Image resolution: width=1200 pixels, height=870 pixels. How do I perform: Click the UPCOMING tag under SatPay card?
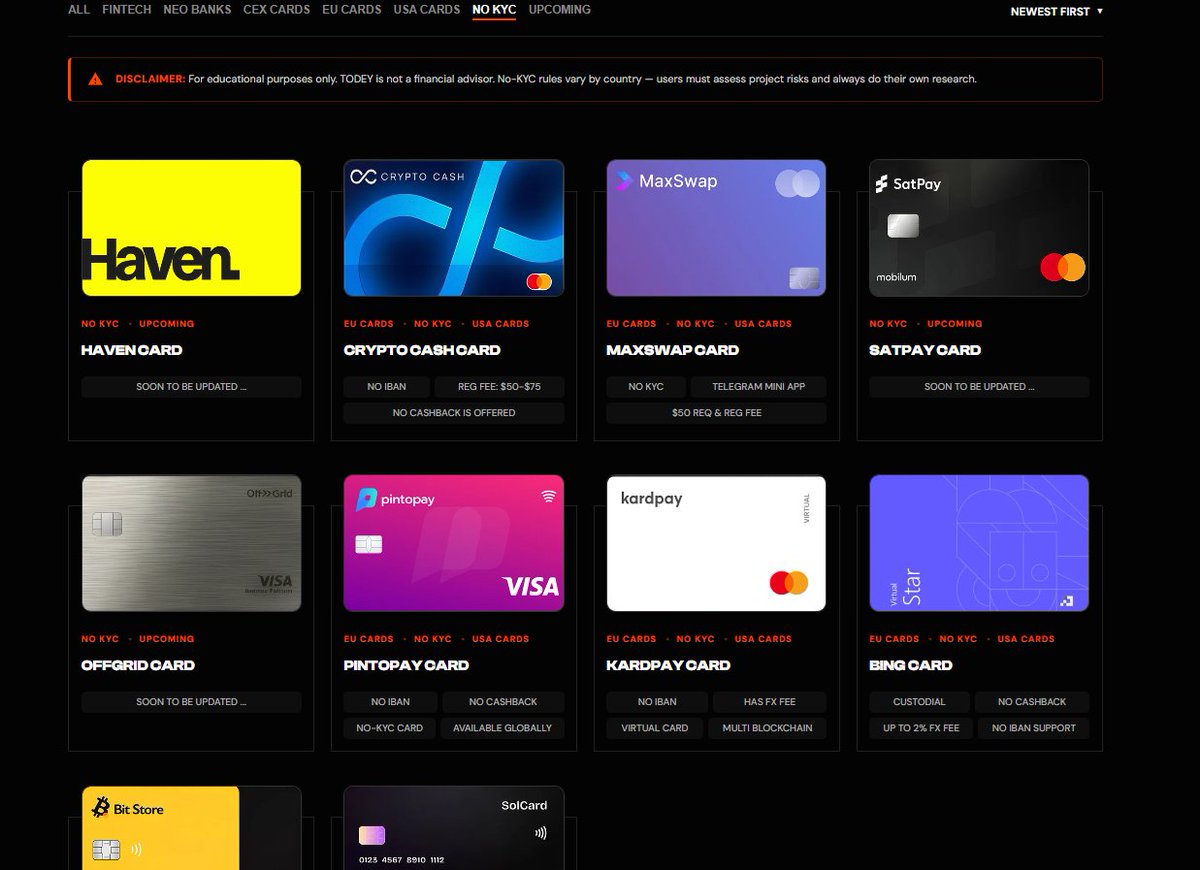coord(955,324)
